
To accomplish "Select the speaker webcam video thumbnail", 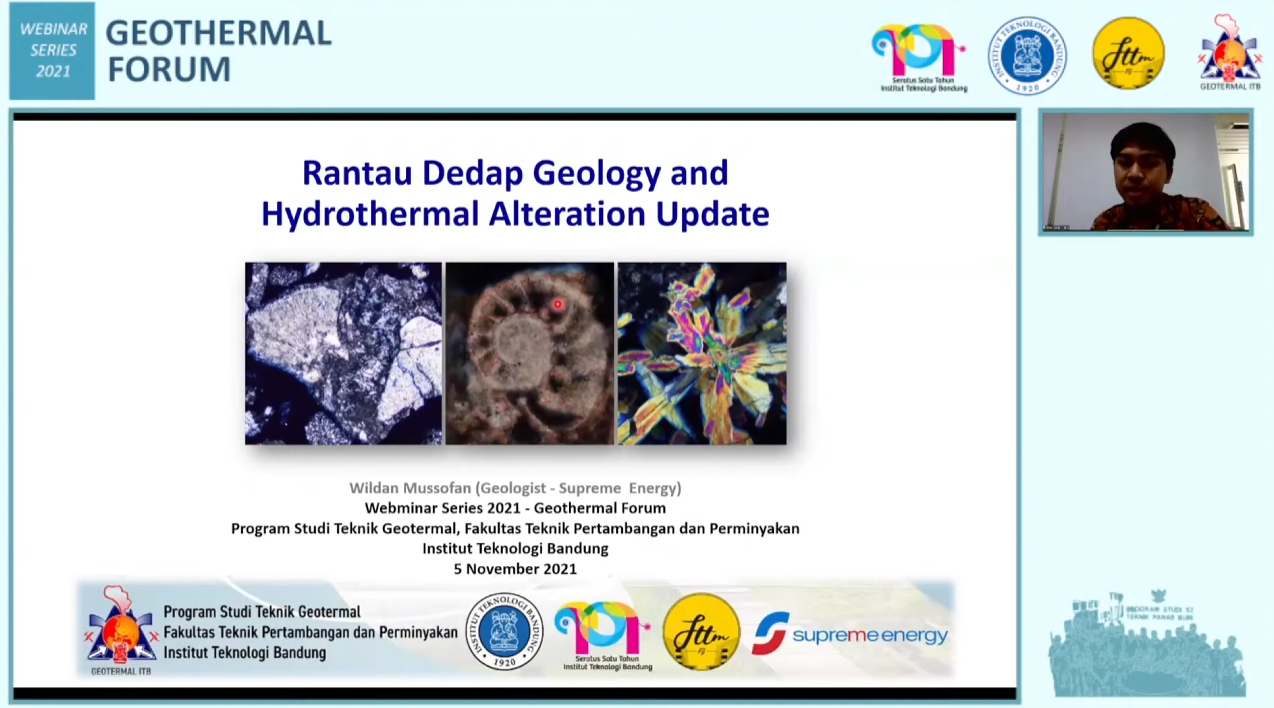I will (1145, 172).
